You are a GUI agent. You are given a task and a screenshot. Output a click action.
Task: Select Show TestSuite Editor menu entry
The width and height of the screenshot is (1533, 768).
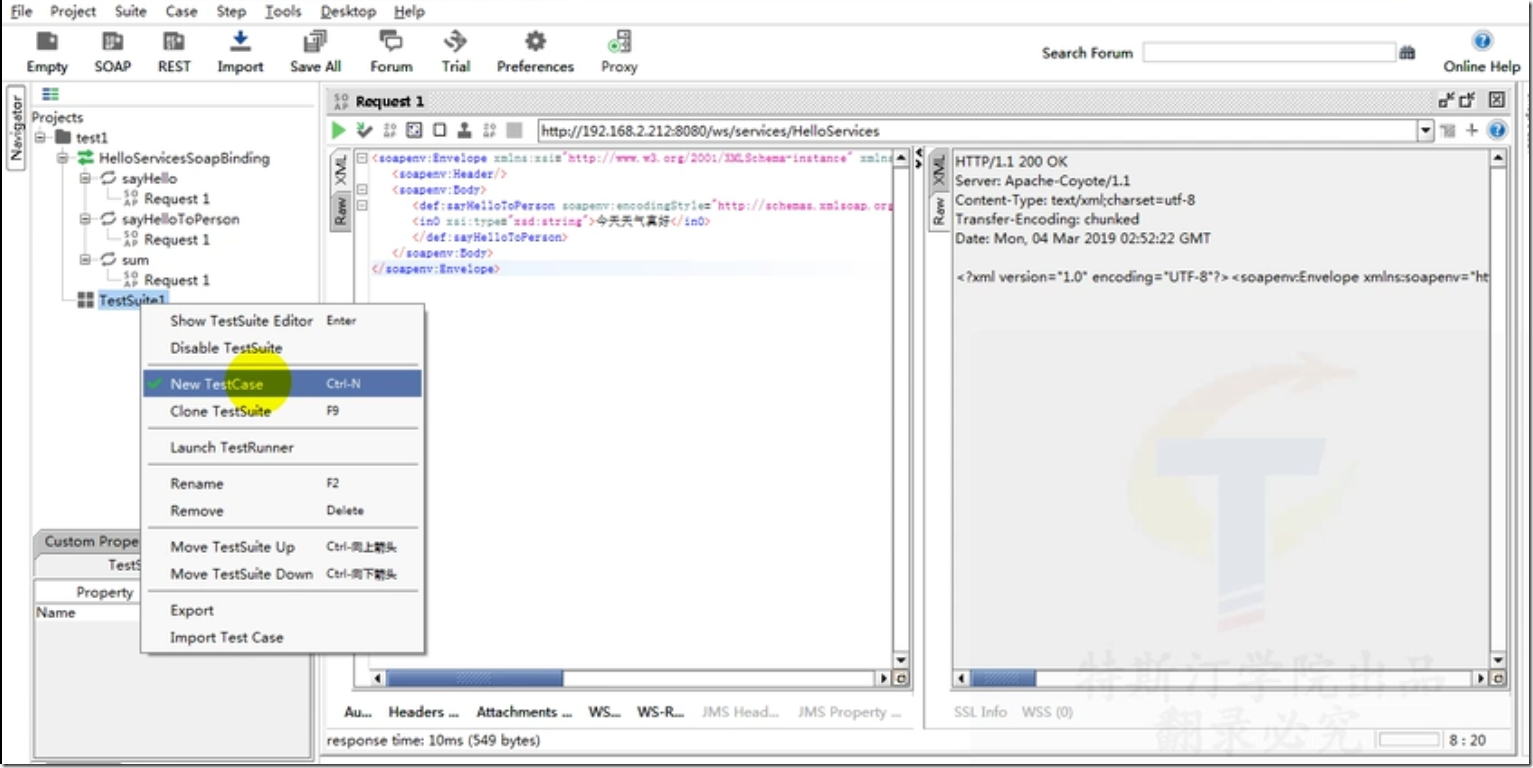(282, 321)
